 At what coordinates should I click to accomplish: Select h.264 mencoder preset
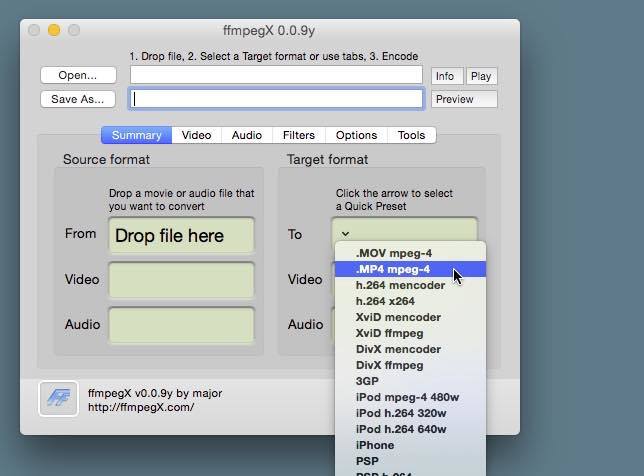pyautogui.click(x=410, y=285)
